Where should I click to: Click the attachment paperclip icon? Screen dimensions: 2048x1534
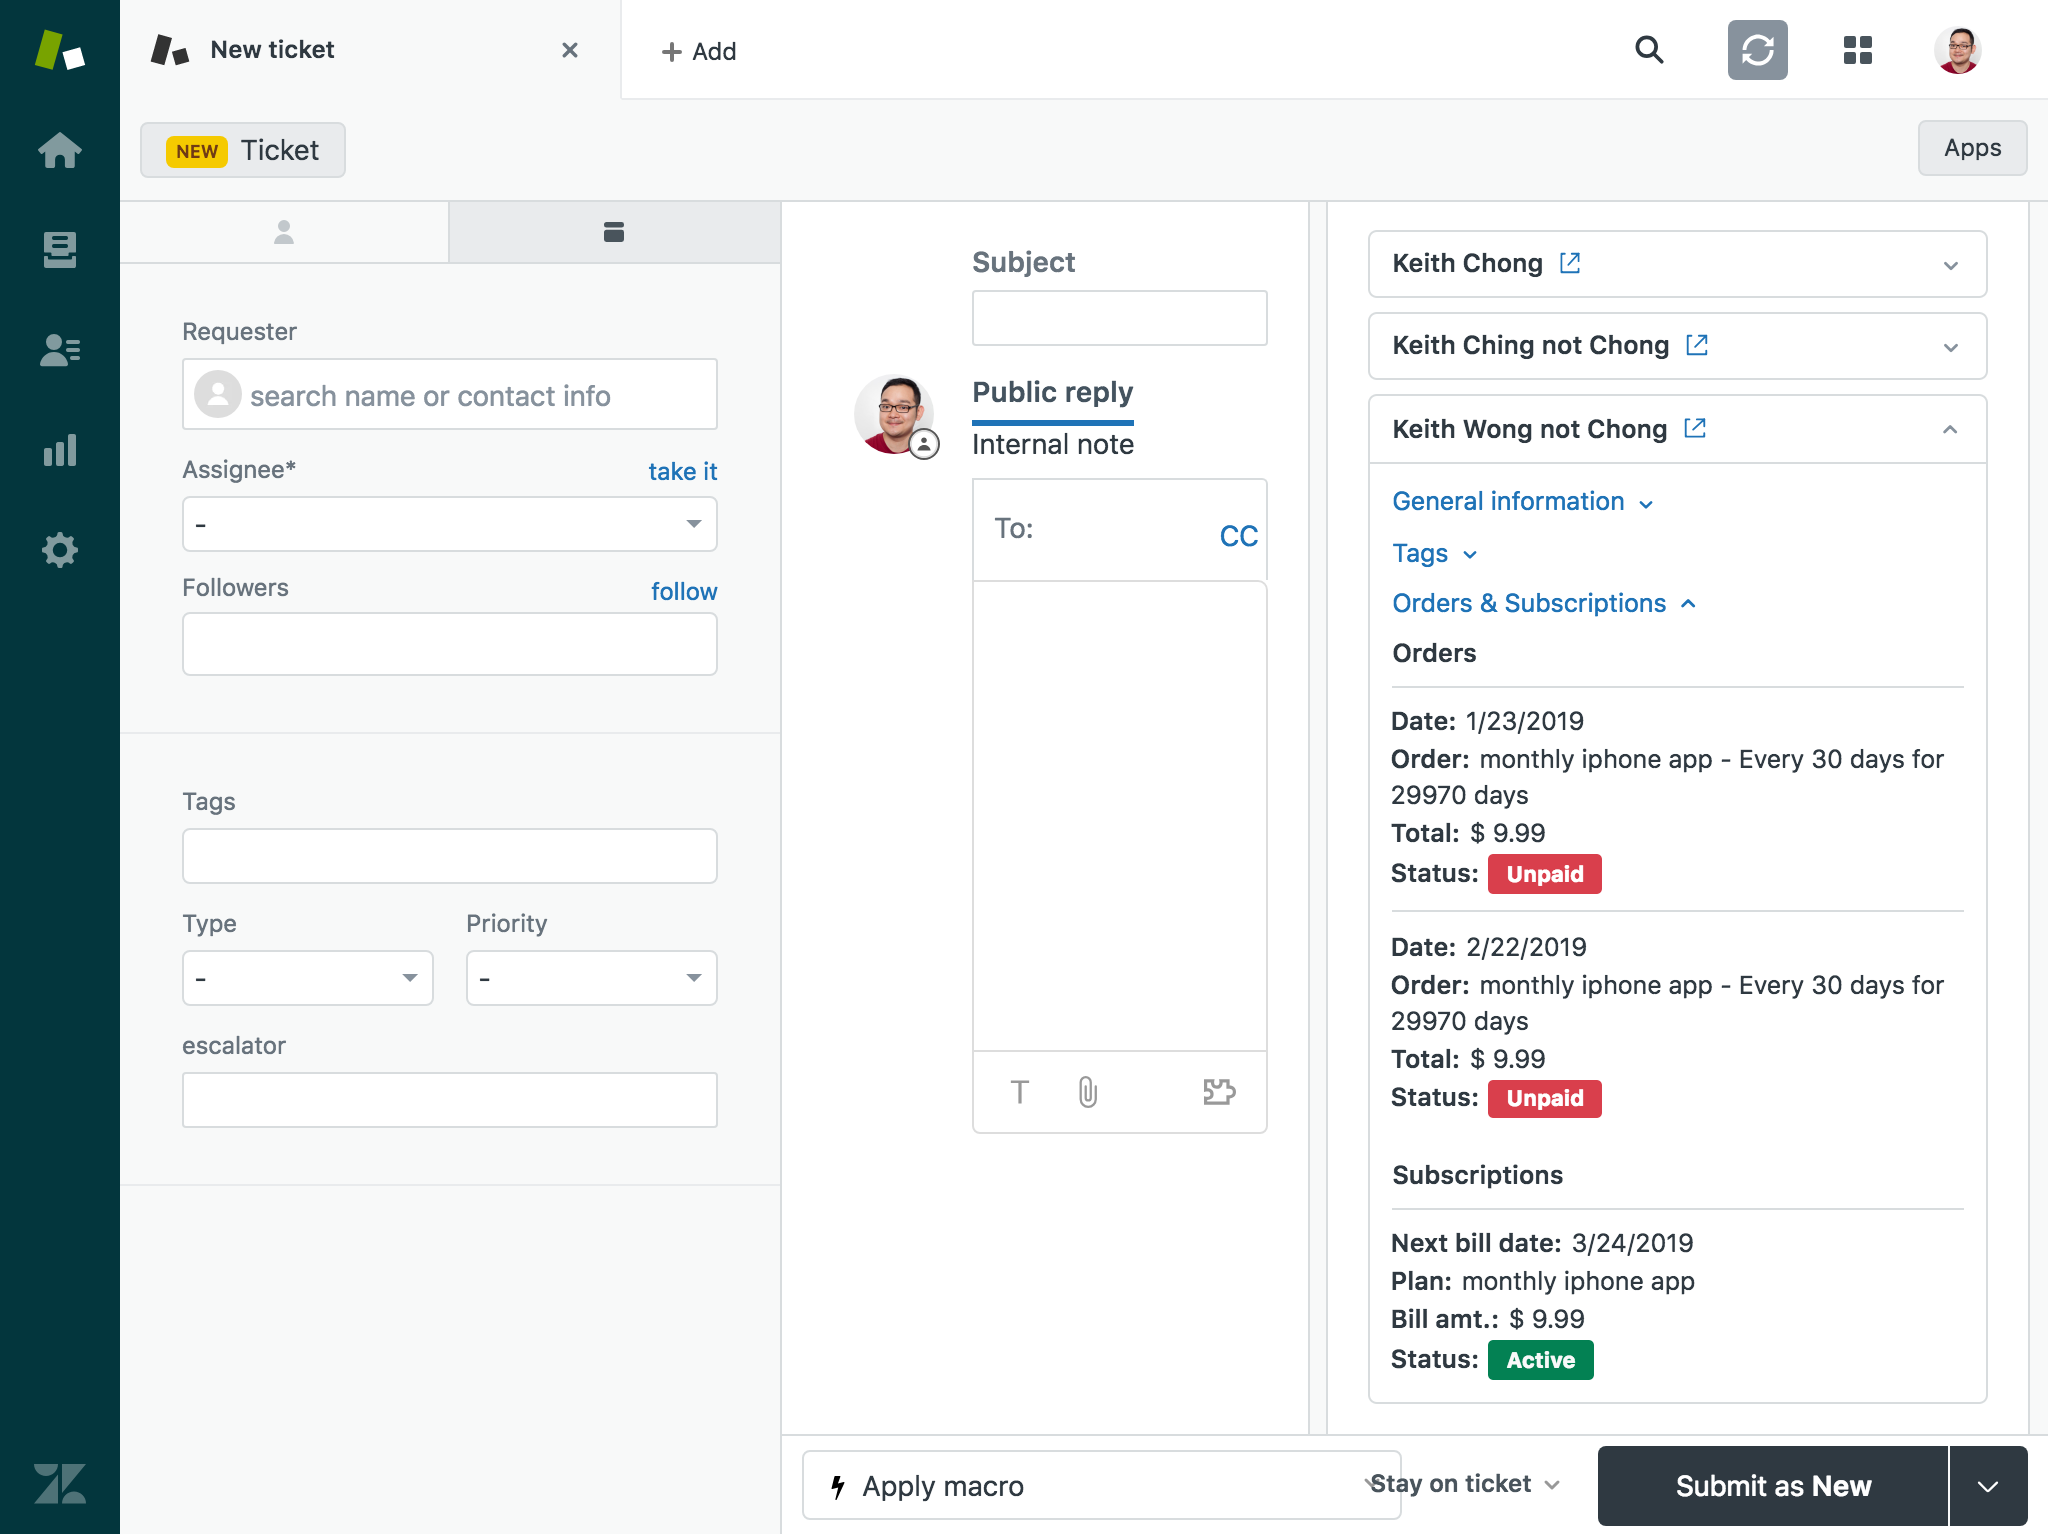point(1088,1092)
